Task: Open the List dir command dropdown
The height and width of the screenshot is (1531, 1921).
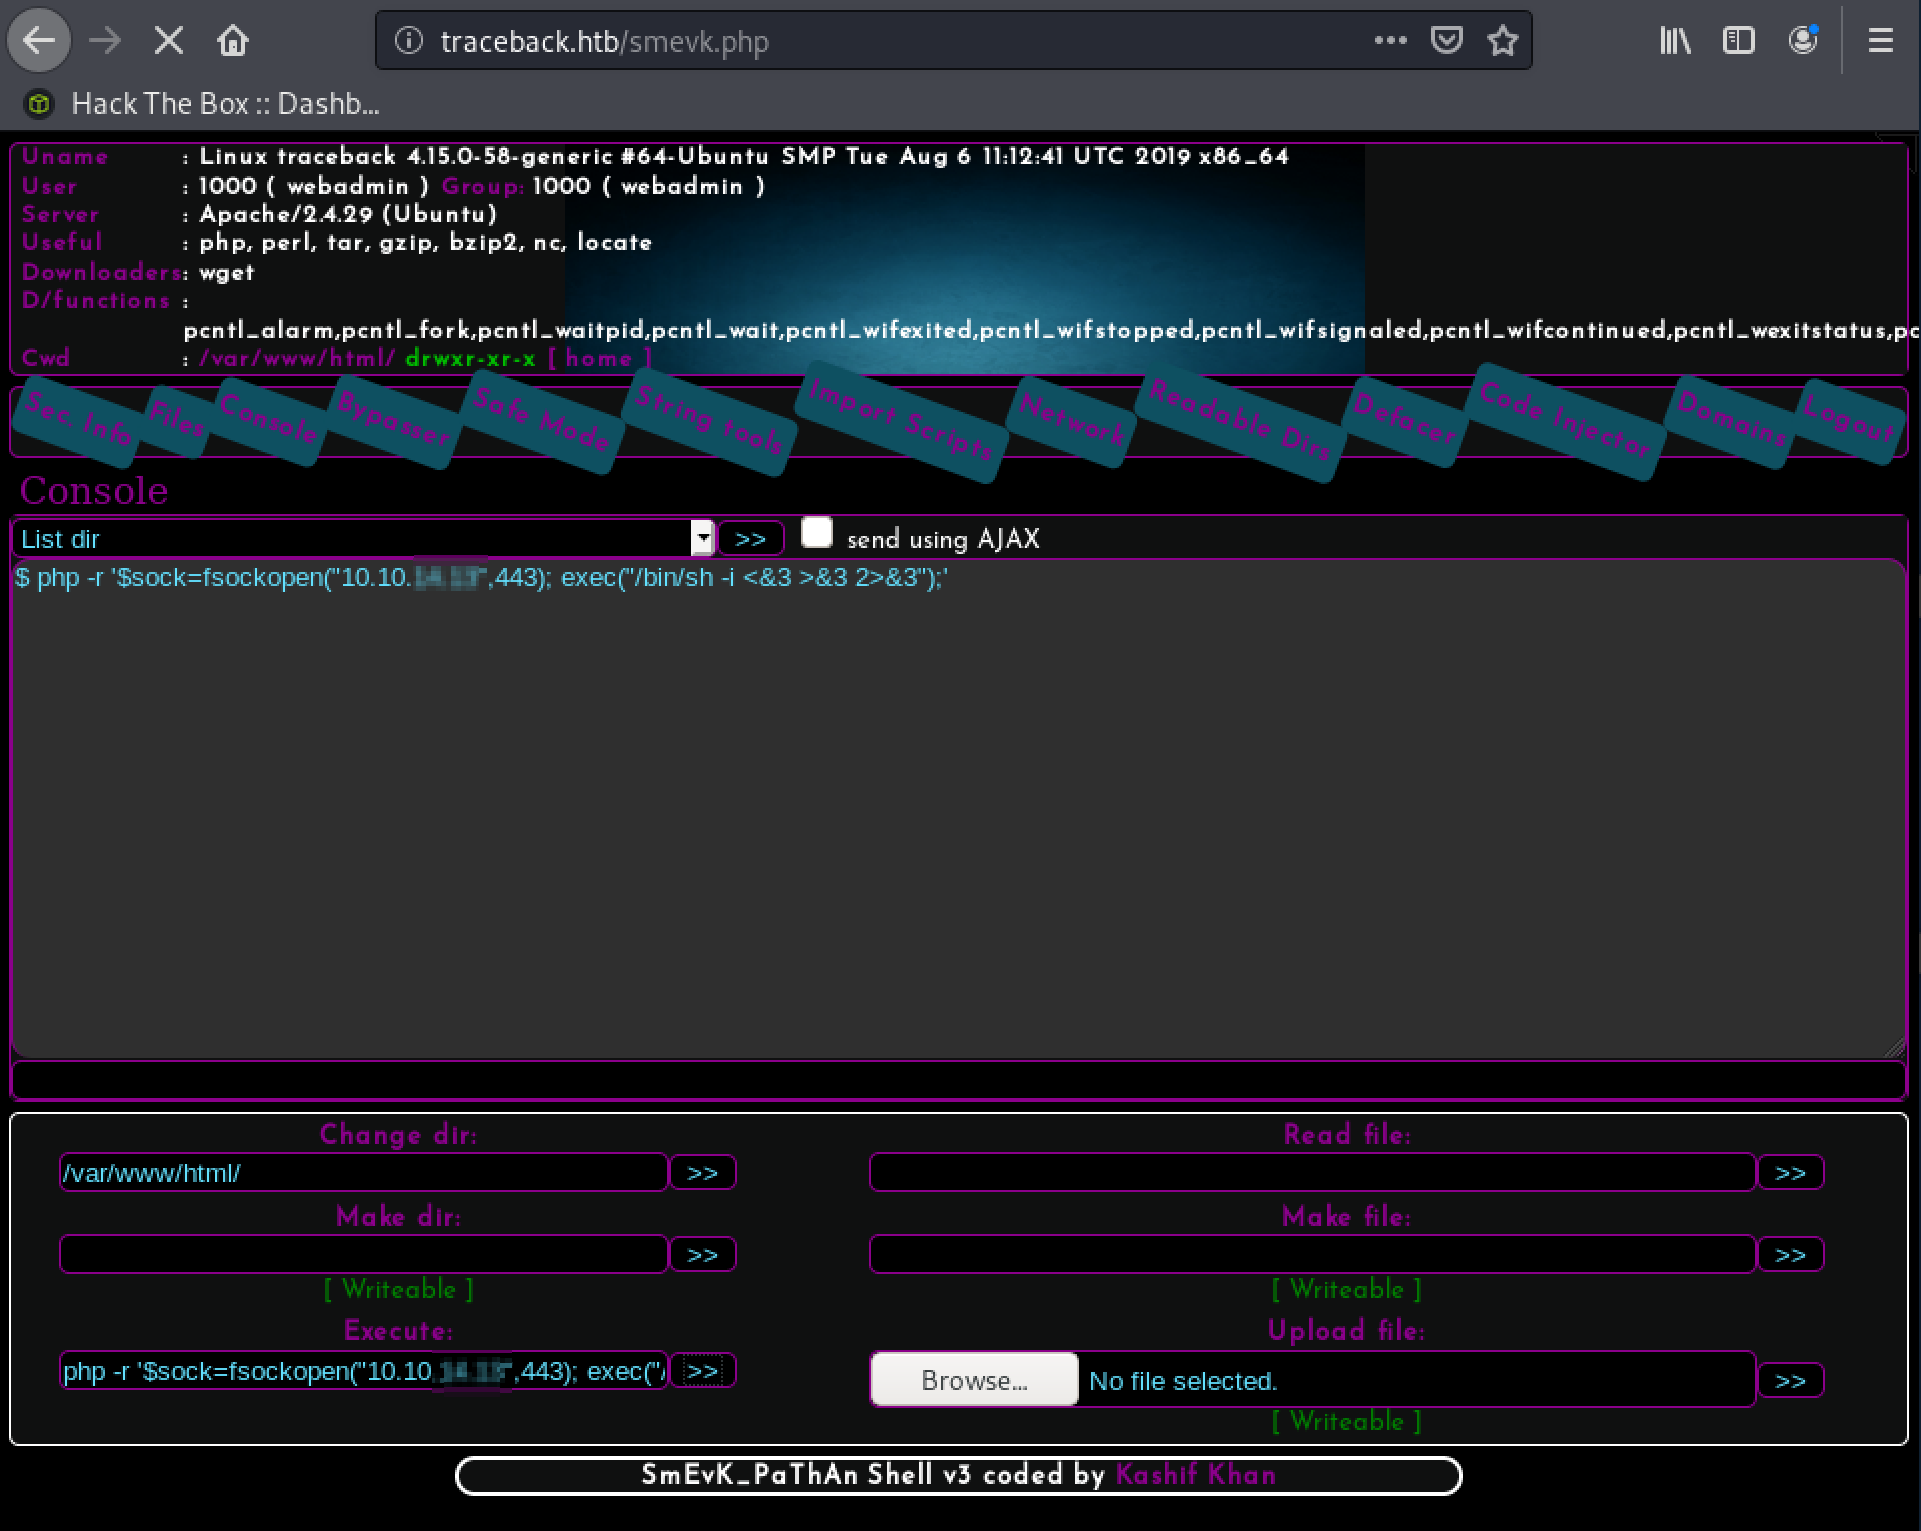Action: (363, 539)
